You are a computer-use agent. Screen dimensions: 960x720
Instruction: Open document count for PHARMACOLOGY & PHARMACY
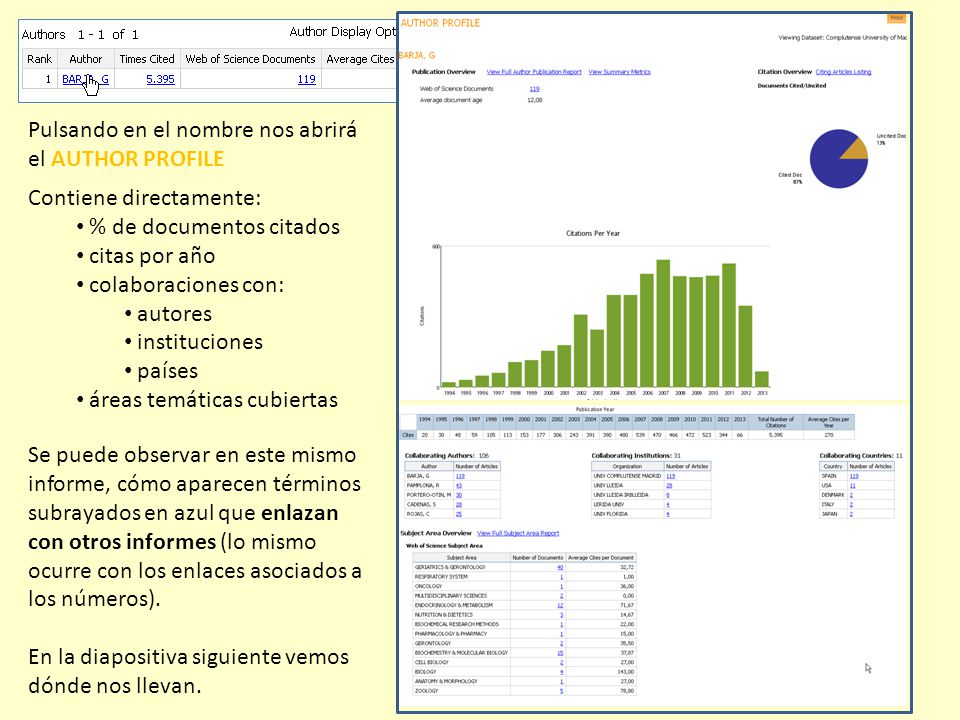(561, 634)
